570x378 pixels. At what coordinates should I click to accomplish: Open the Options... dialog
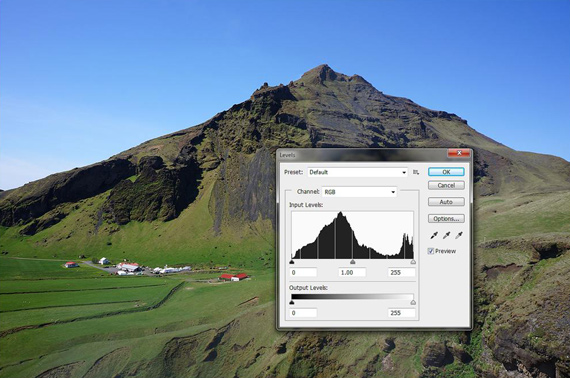coord(446,218)
